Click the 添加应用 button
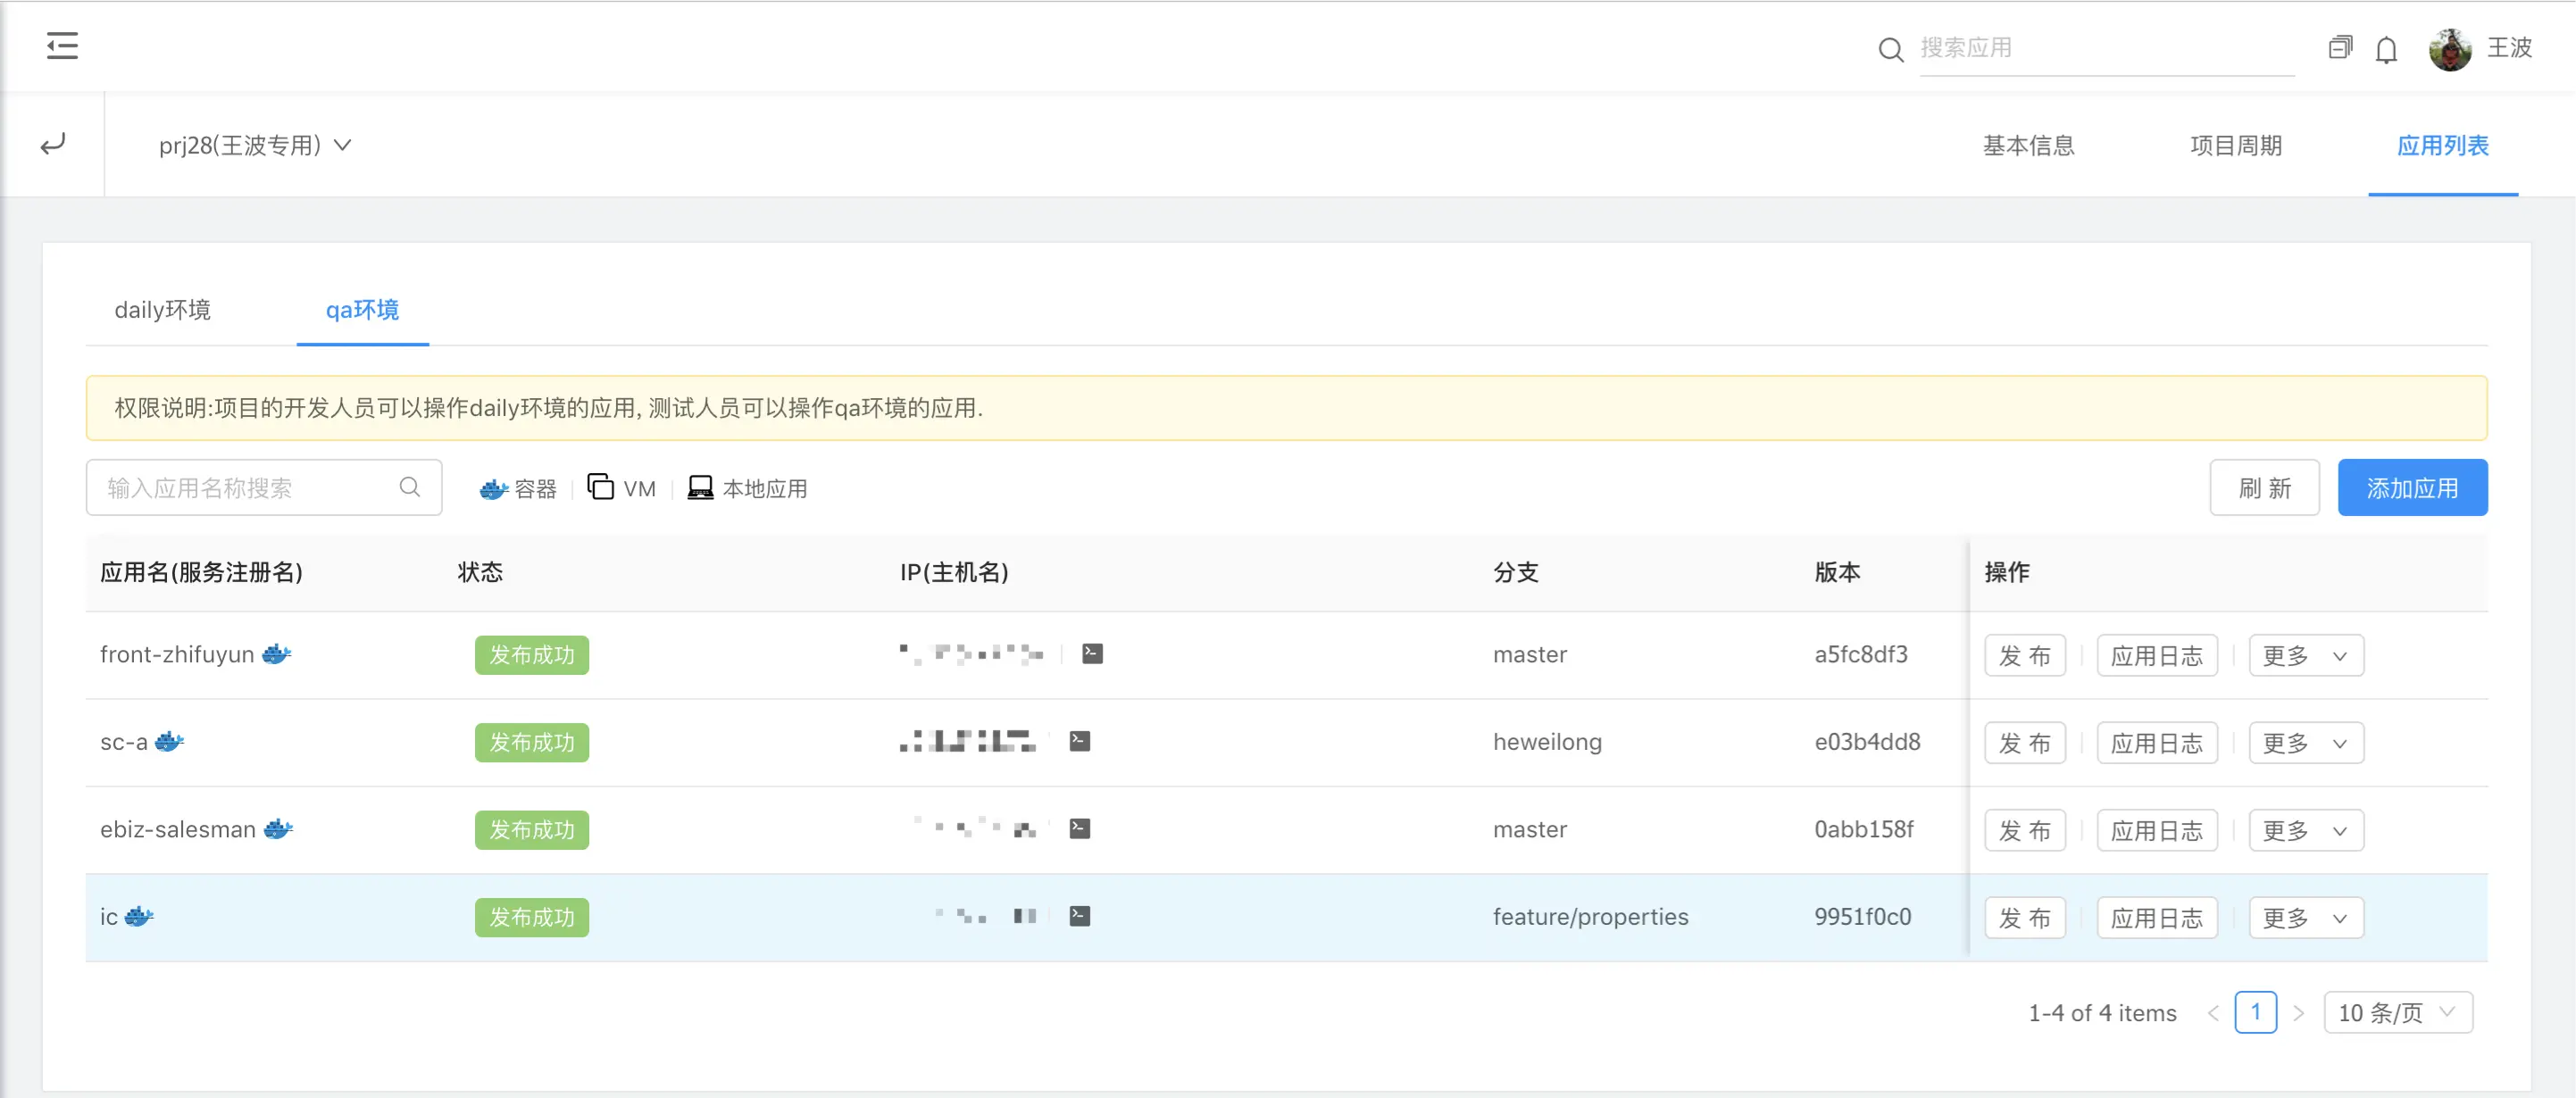 tap(2411, 488)
